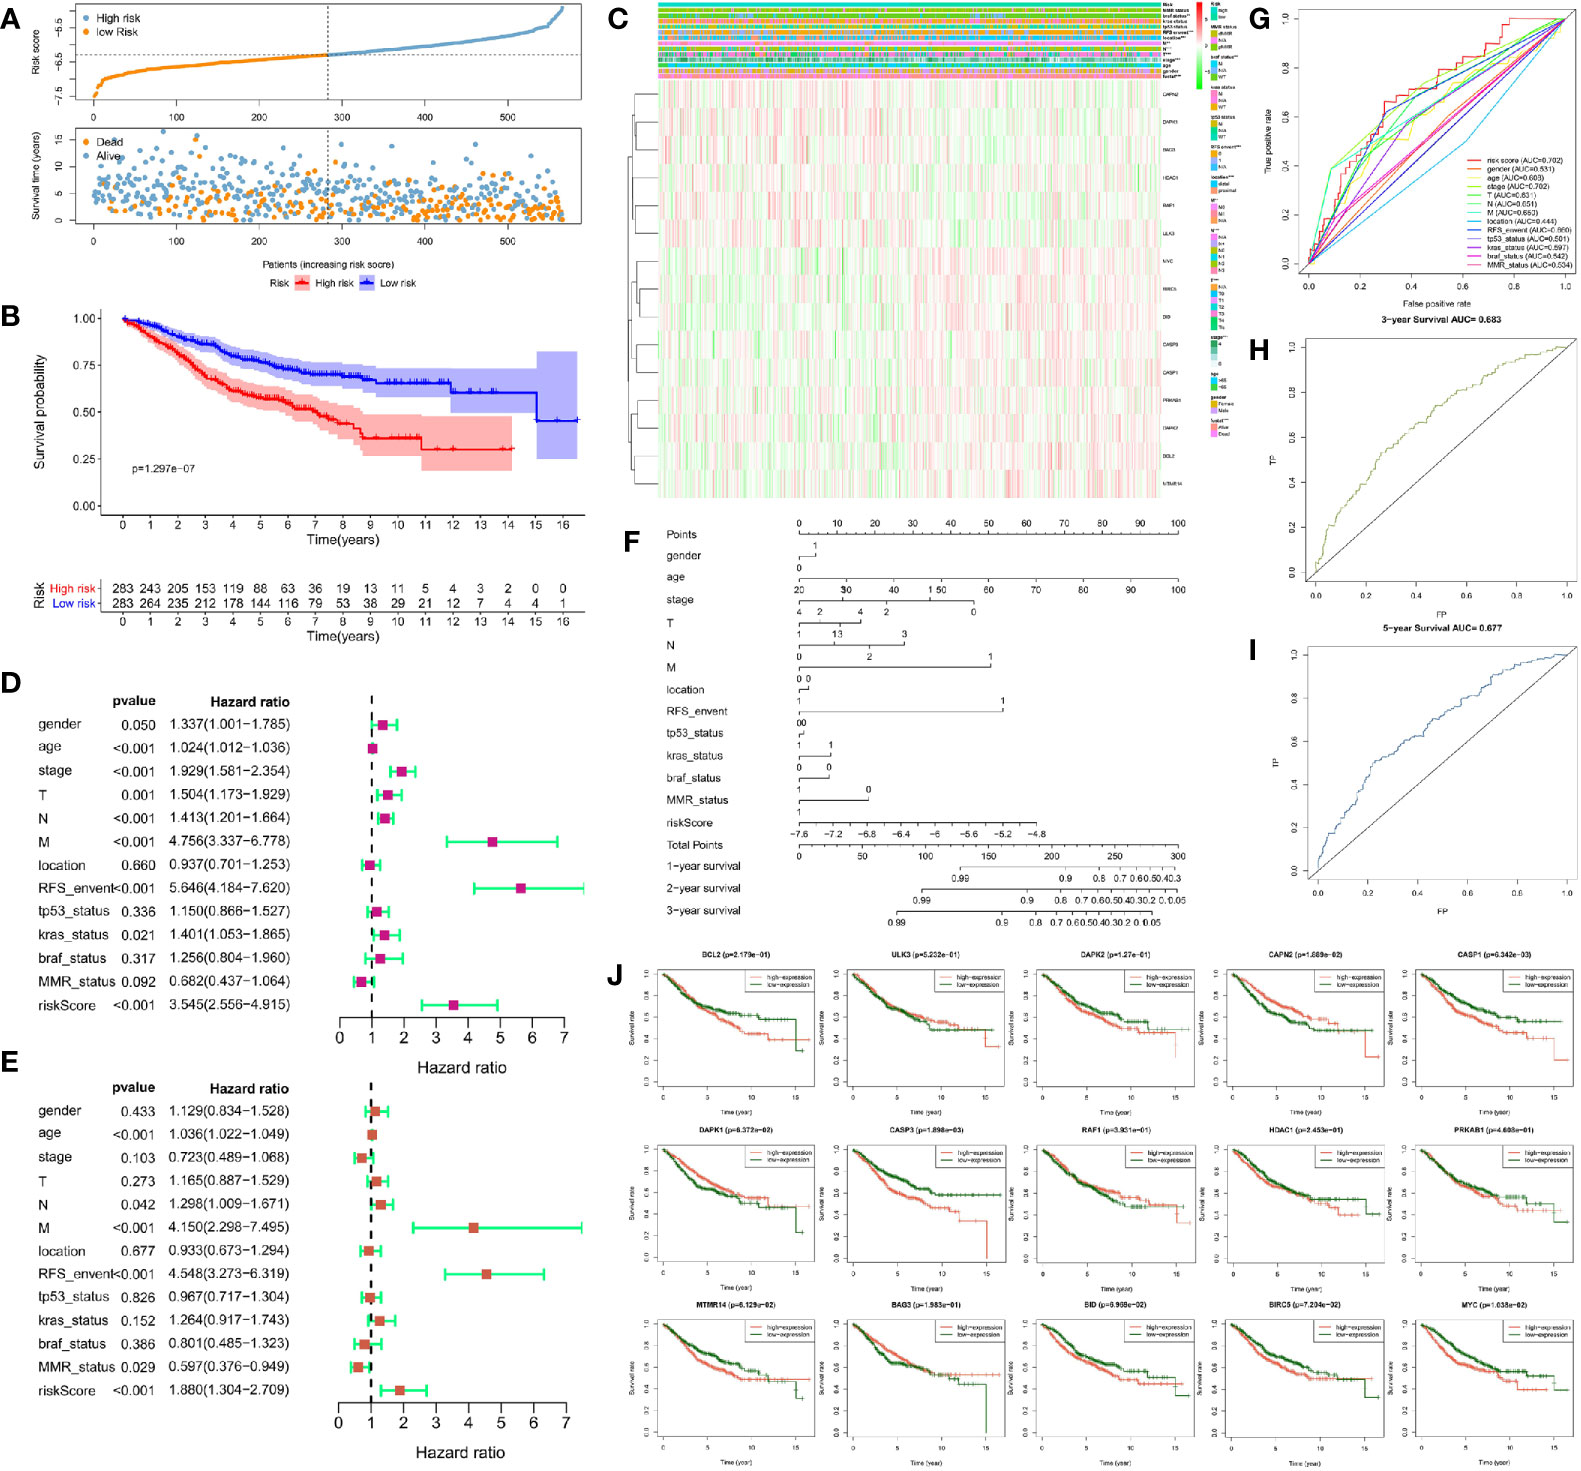Click the 'kras_status' row label in the nomogram
This screenshot has height=1471, width=1581.
[694, 756]
